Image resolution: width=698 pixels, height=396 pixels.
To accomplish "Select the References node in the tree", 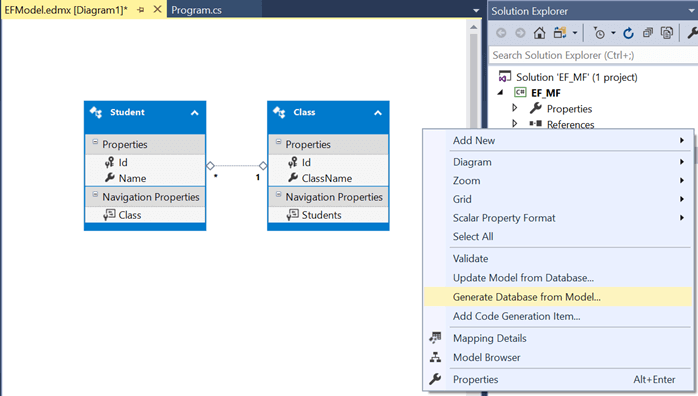I will click(x=570, y=124).
